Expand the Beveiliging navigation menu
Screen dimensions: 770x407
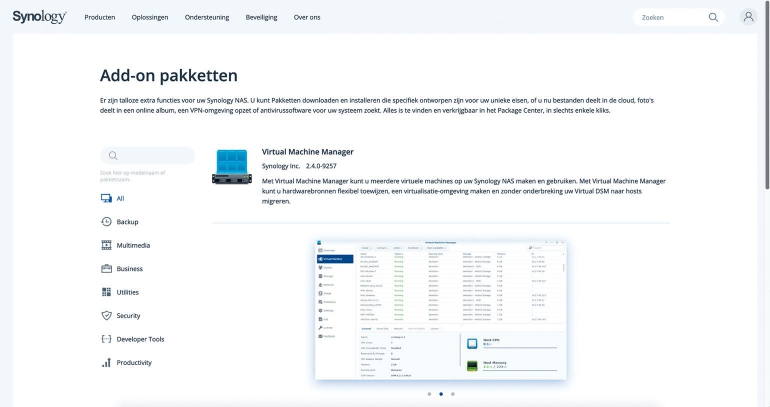[262, 17]
